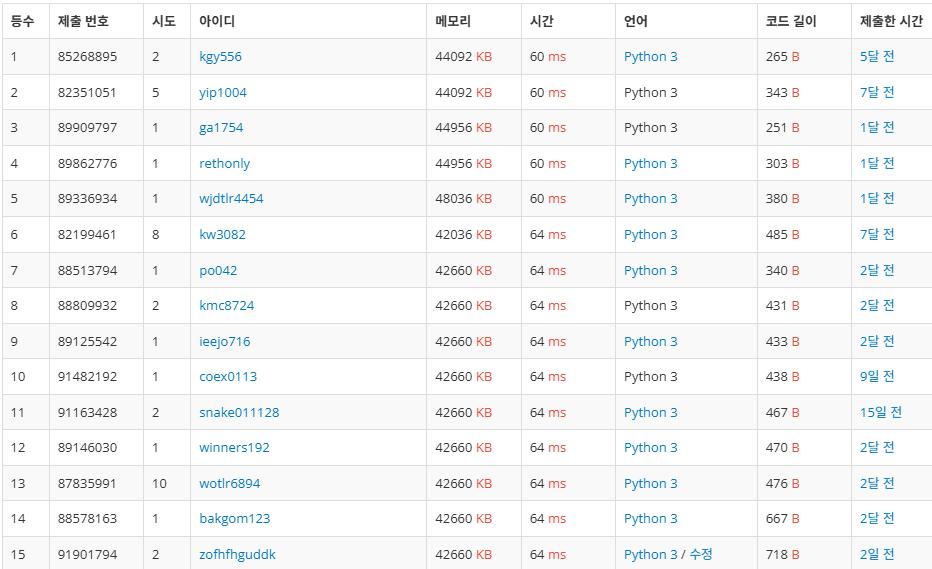Open the 코드 길이 column header

point(791,21)
